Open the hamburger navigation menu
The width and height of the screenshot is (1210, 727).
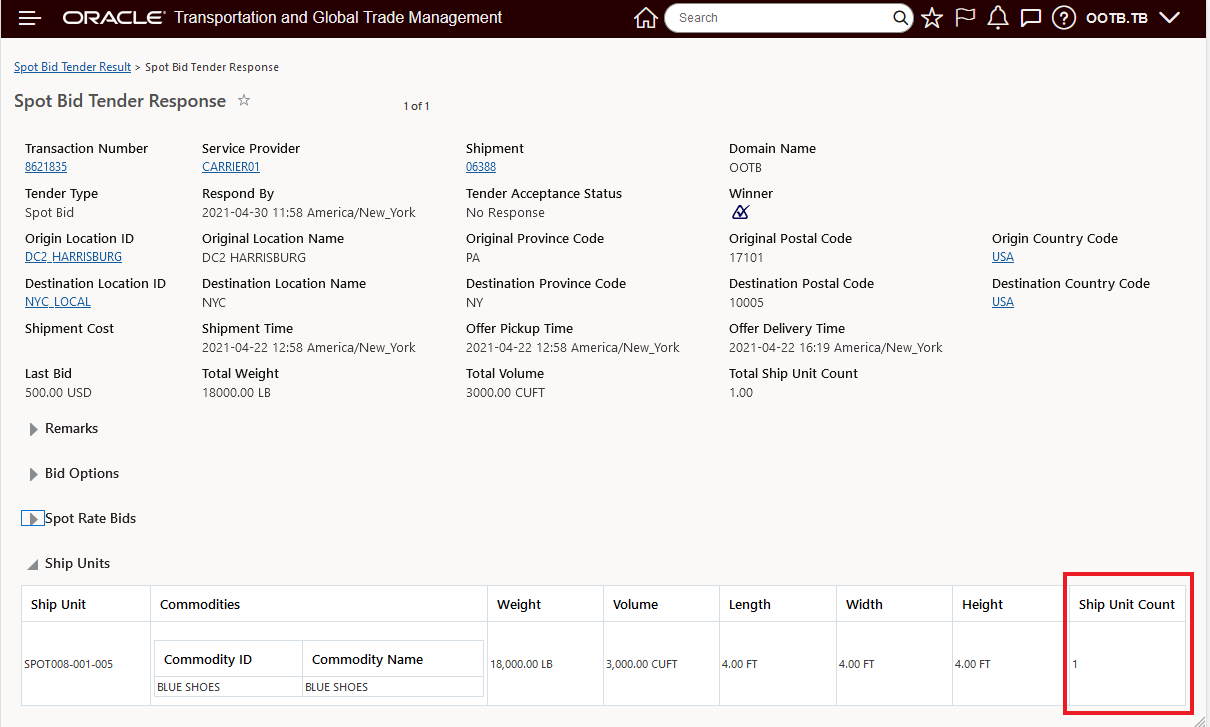click(x=30, y=18)
